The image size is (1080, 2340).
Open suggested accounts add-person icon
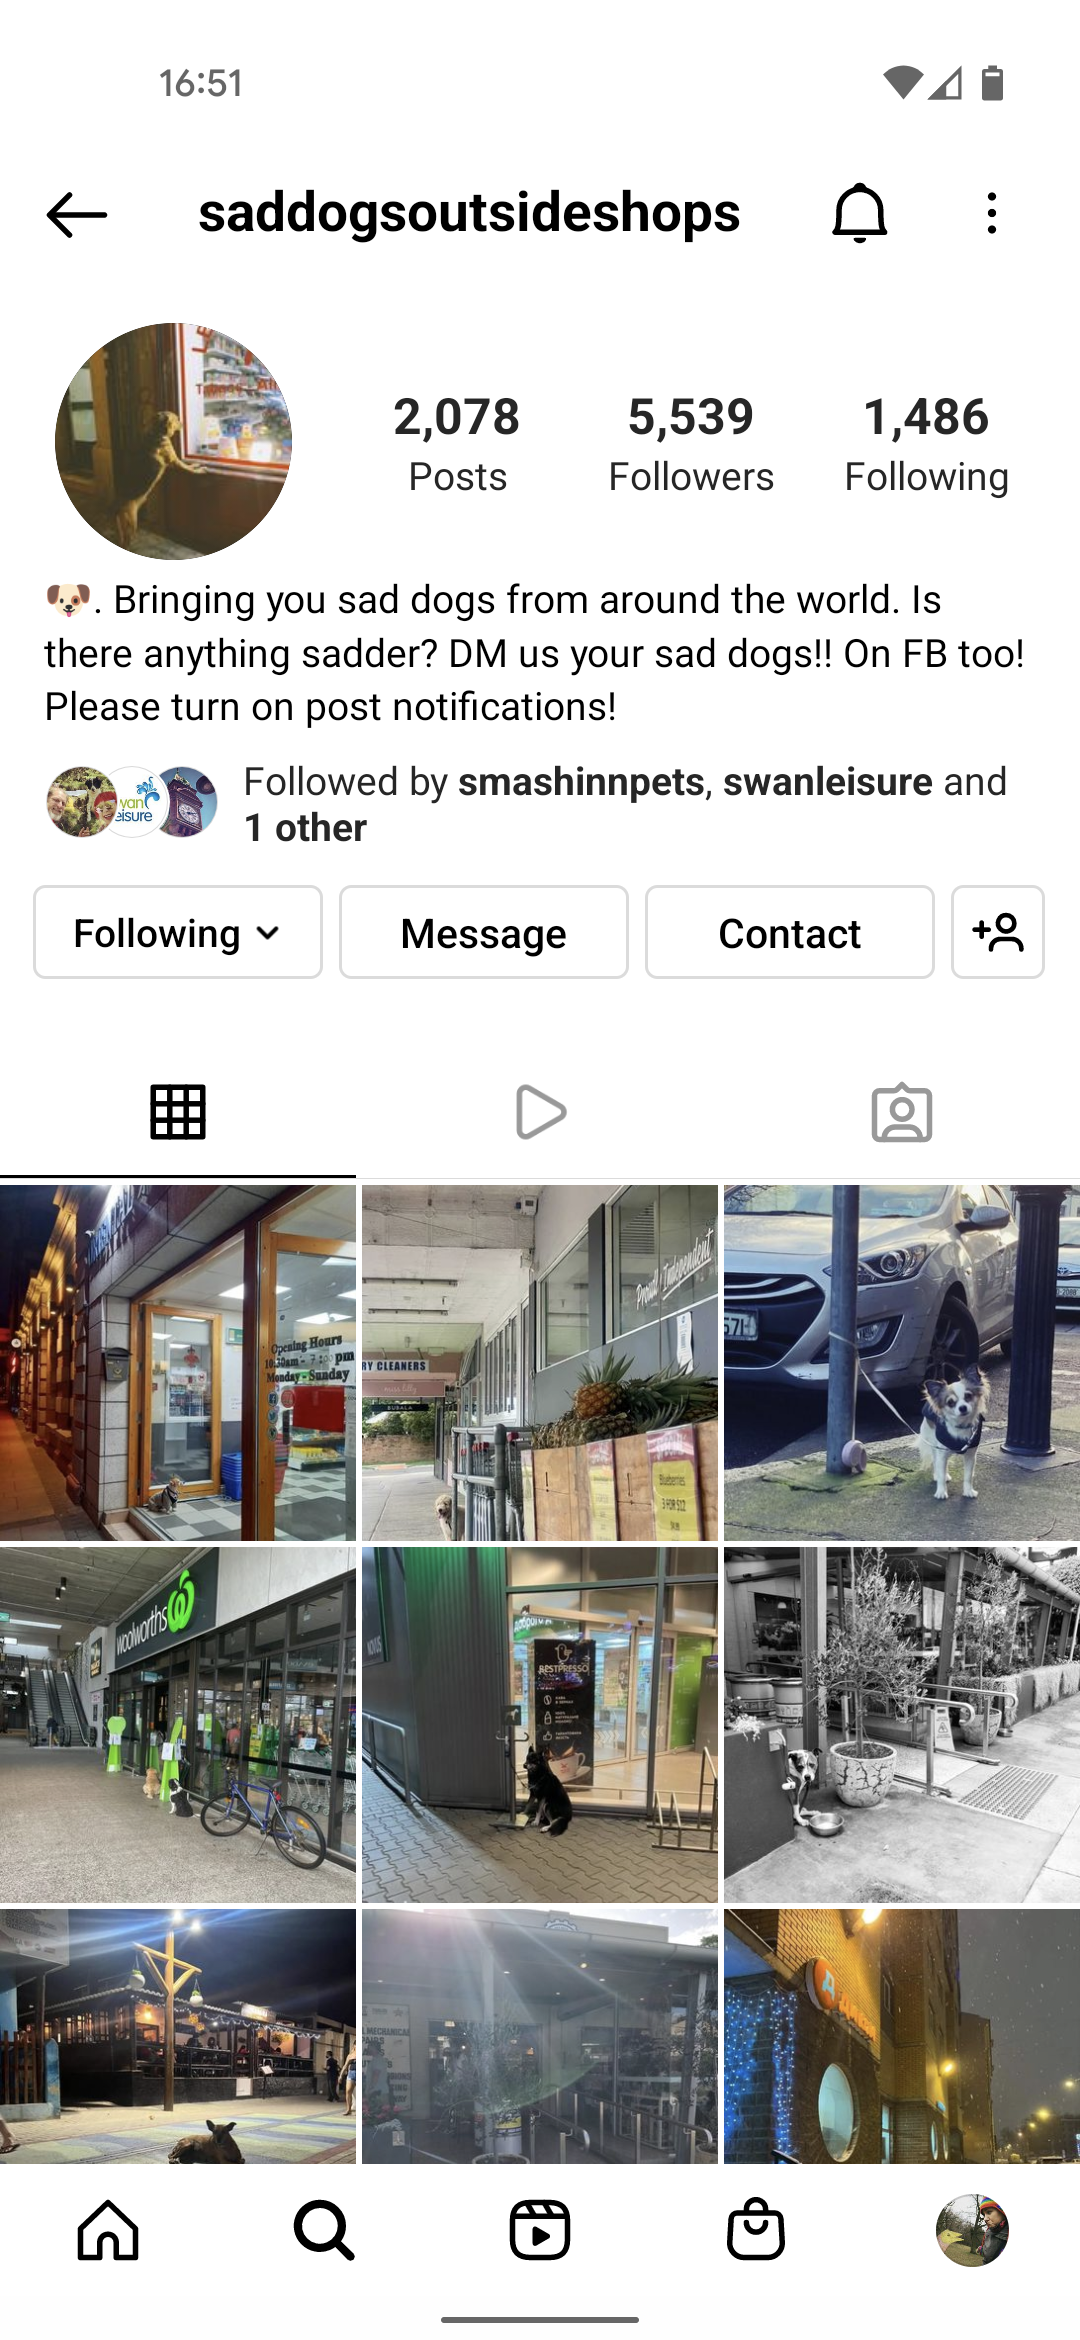click(998, 932)
